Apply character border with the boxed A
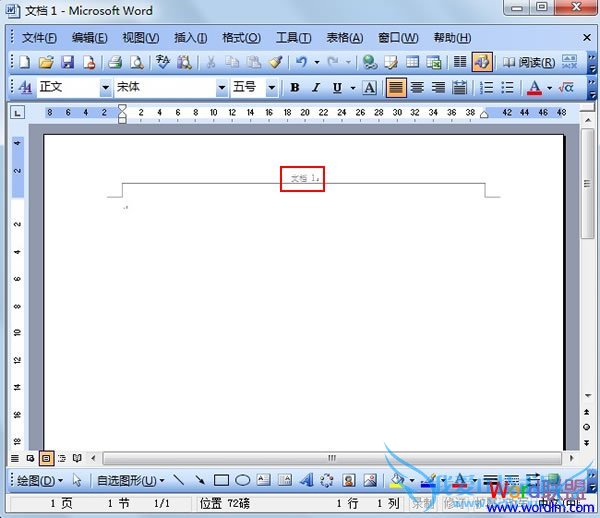This screenshot has height=518, width=600. (369, 88)
